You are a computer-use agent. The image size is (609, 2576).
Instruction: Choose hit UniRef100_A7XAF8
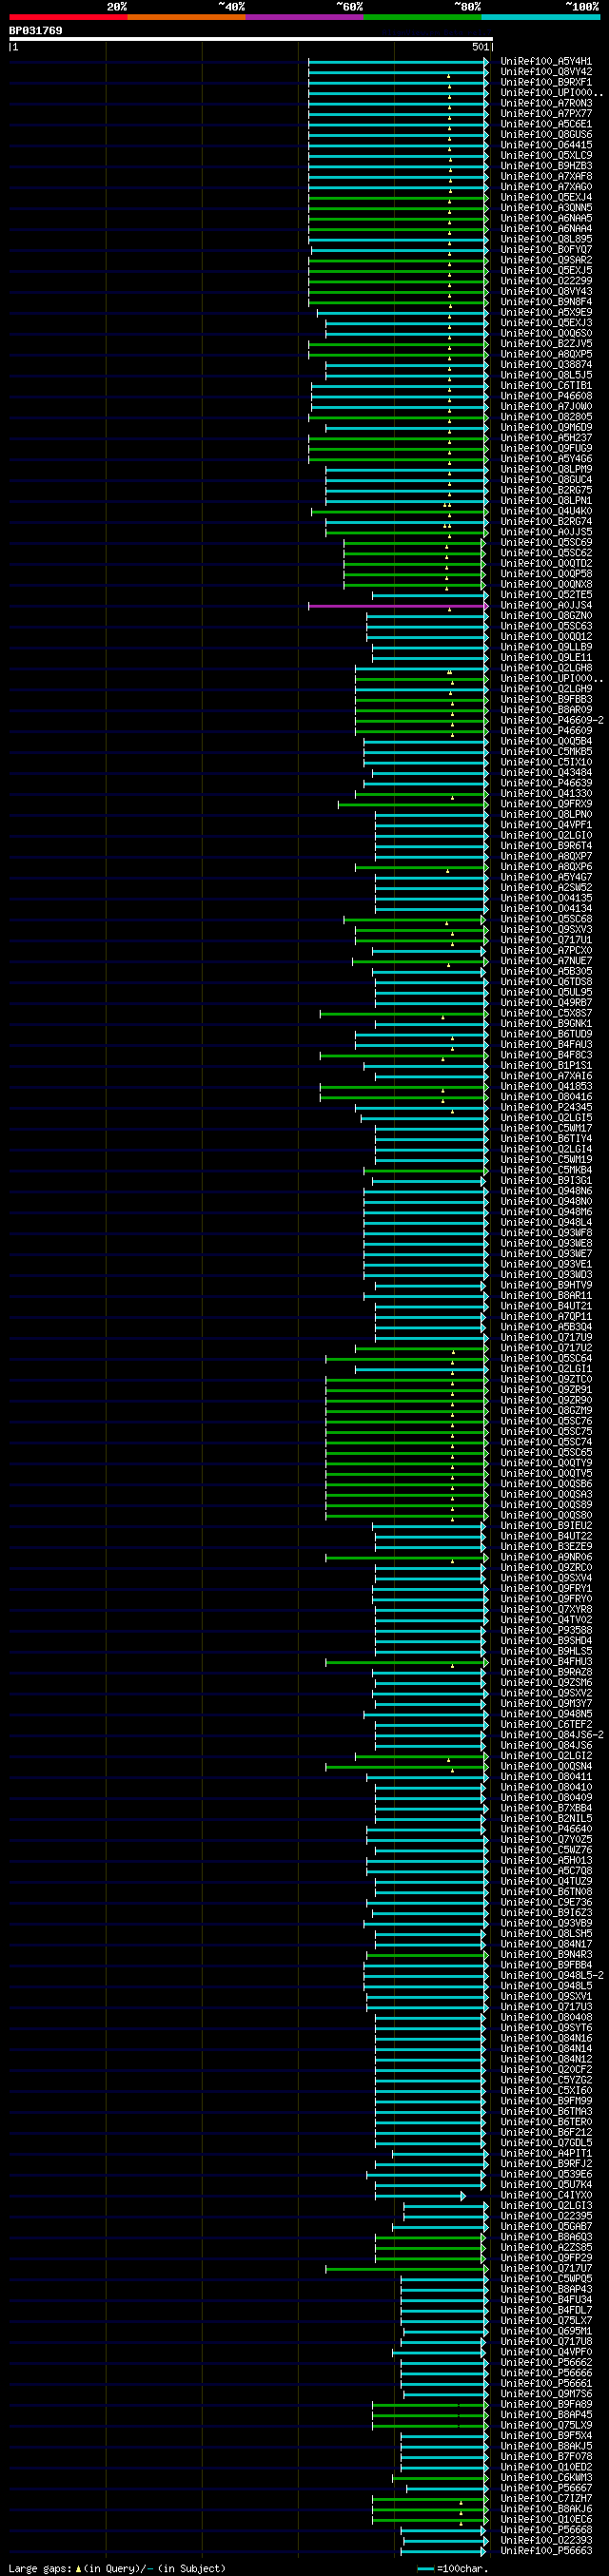546,177
